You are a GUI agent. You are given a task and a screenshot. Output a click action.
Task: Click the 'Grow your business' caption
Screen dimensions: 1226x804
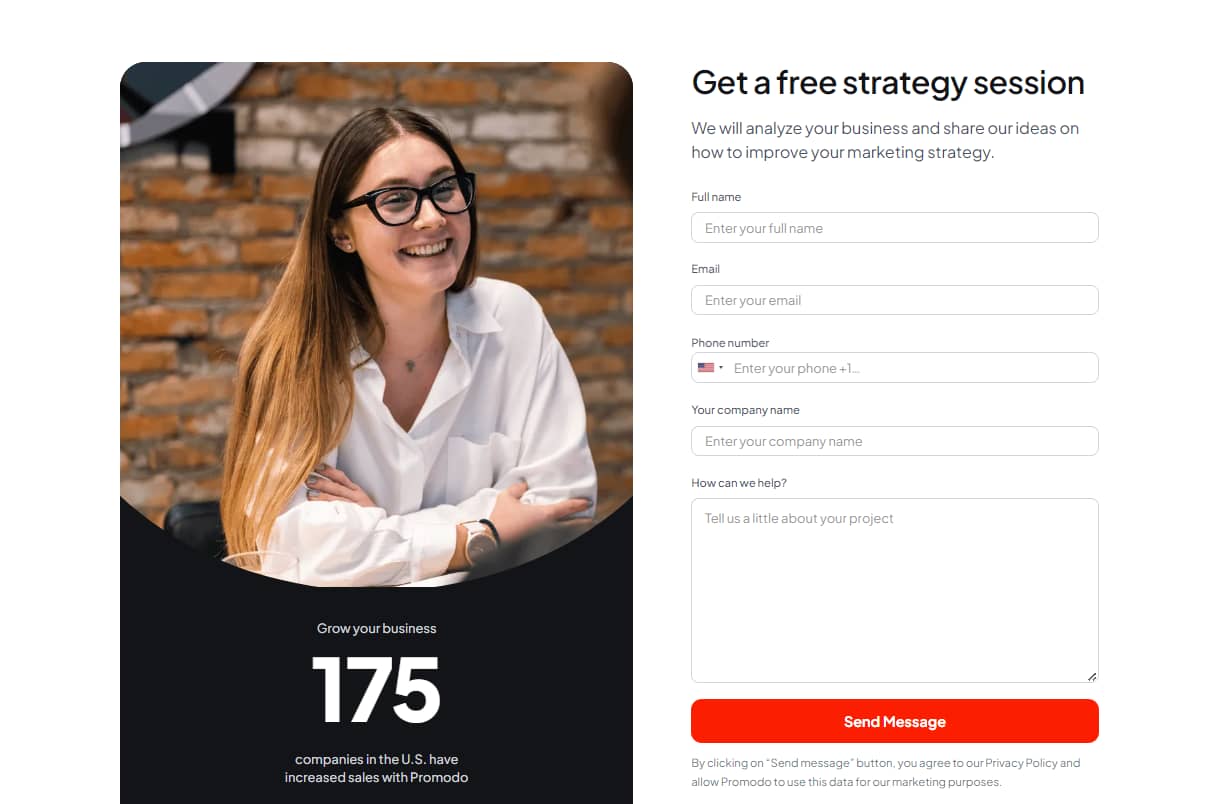(x=376, y=628)
